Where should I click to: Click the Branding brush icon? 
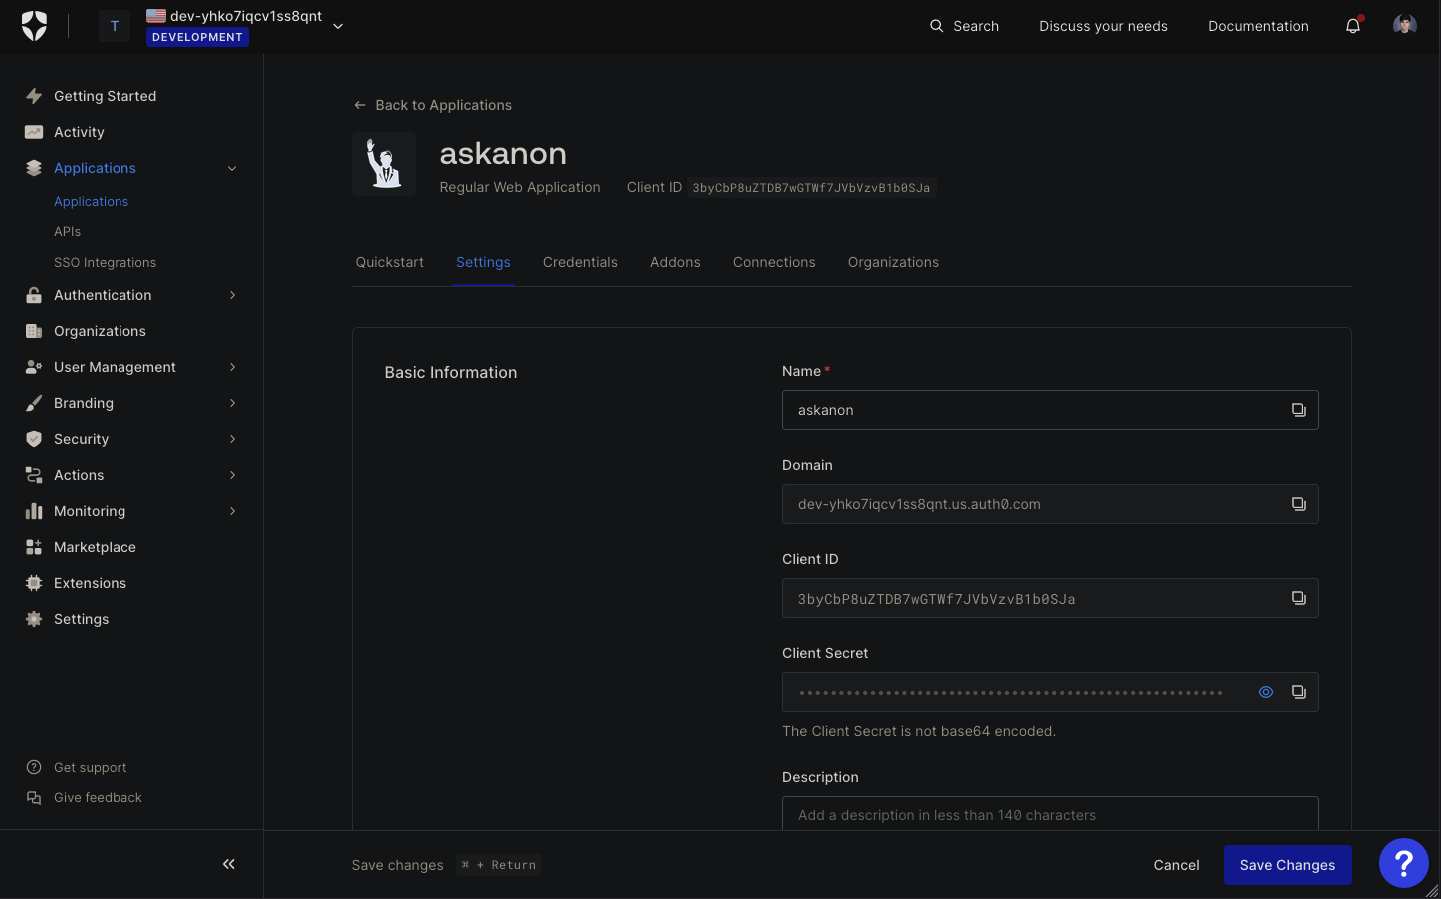pyautogui.click(x=34, y=403)
